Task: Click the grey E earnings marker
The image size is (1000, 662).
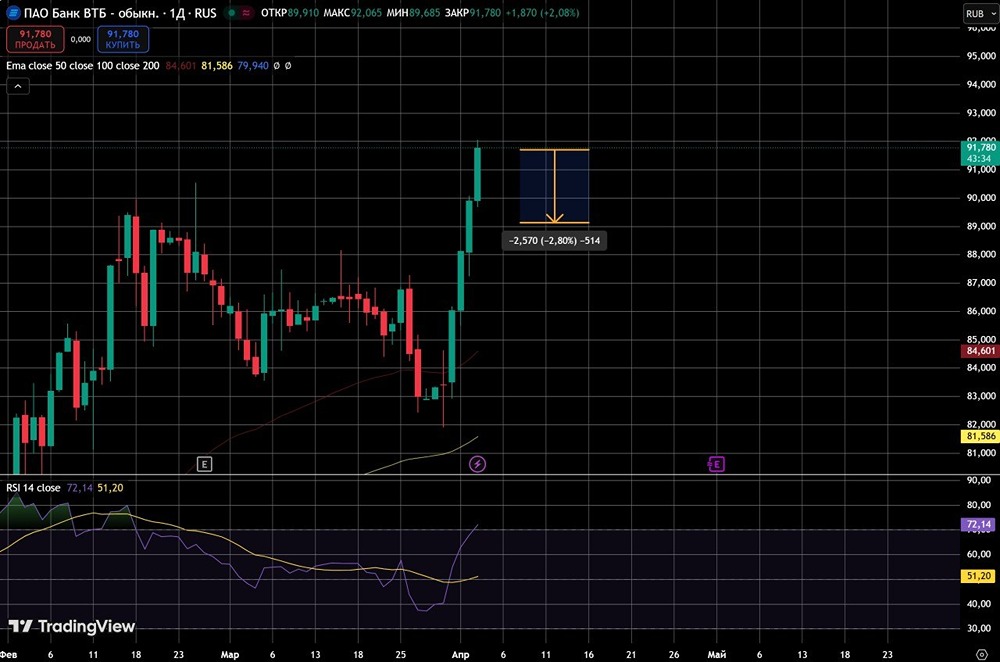Action: [204, 464]
